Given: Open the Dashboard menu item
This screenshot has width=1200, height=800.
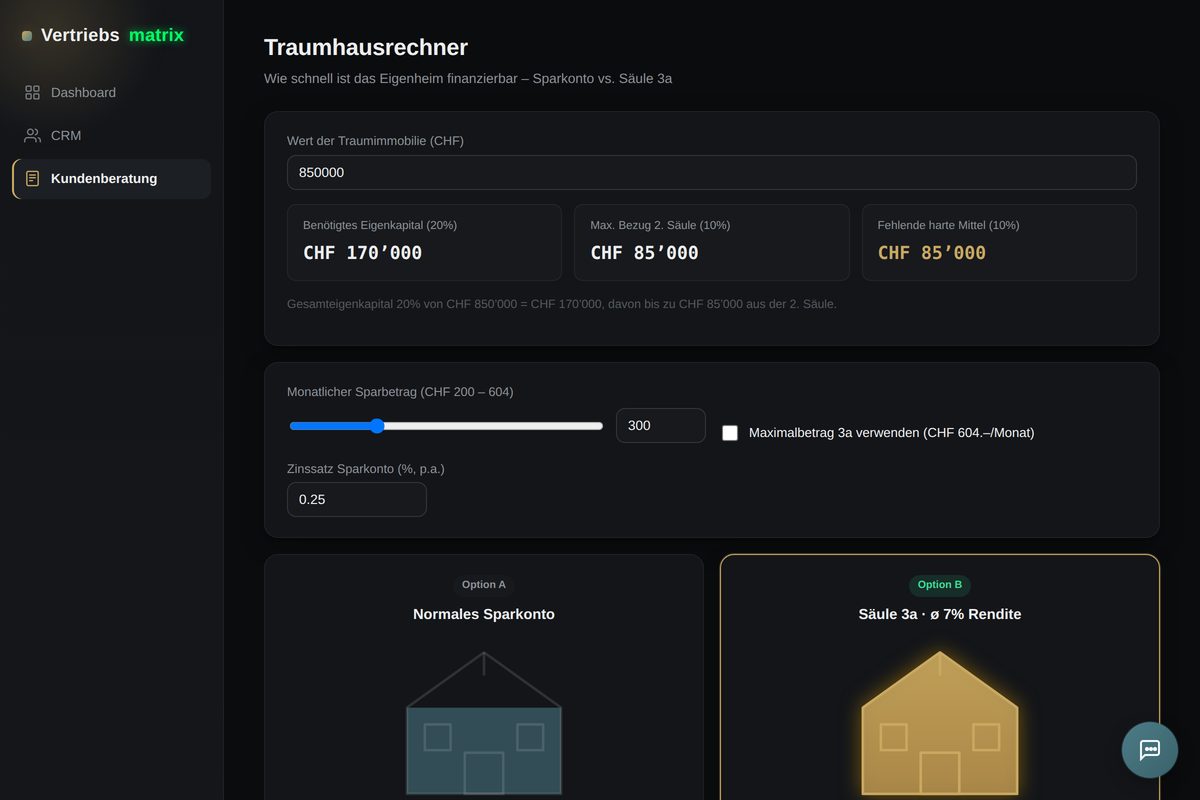Looking at the screenshot, I should pyautogui.click(x=112, y=92).
